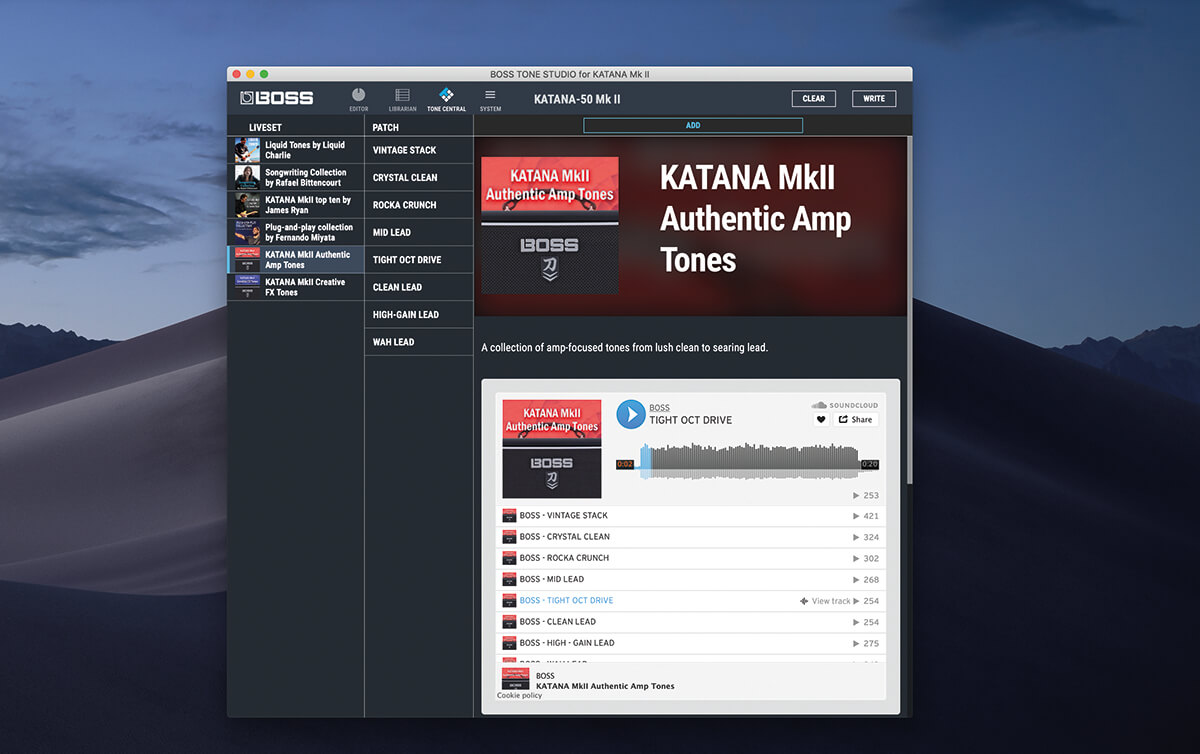Click the TIGHT OCT DRIVE track title
This screenshot has height=754, width=1200.
[690, 420]
